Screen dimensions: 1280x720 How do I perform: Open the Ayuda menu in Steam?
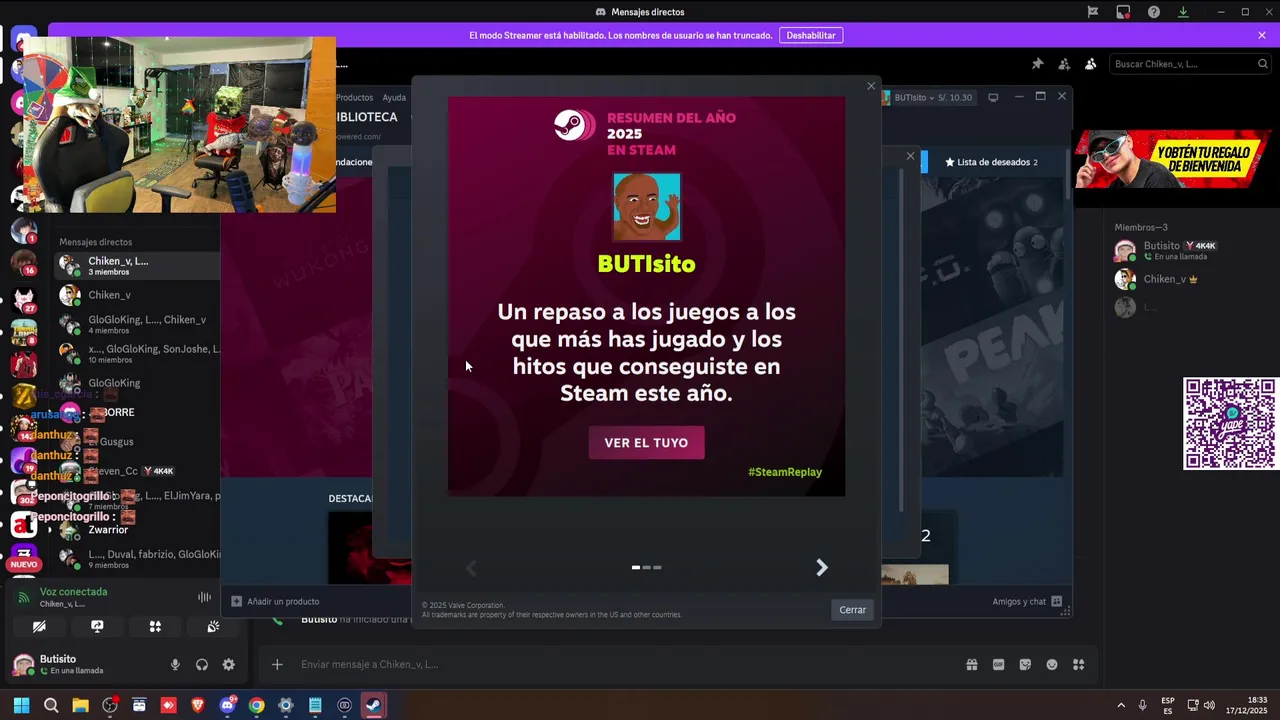[394, 97]
